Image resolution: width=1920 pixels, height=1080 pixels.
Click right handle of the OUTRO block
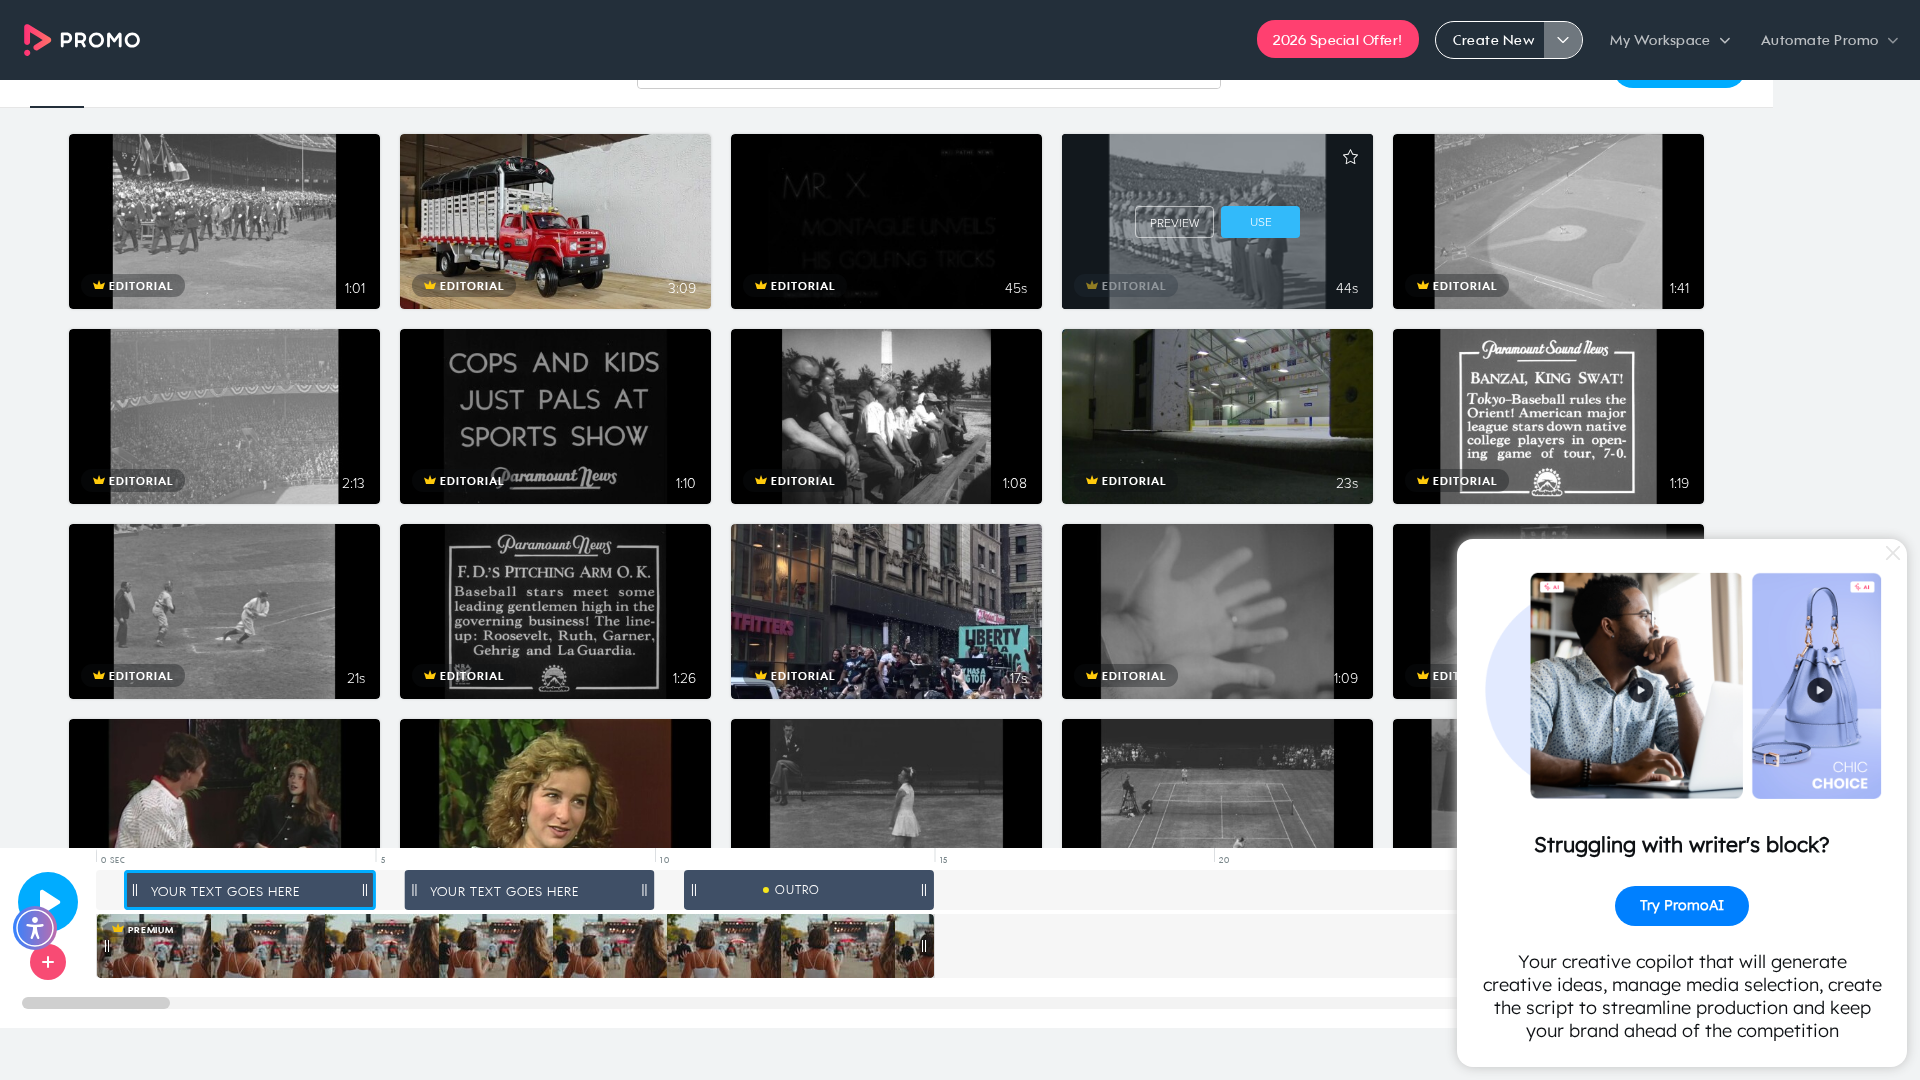click(x=923, y=890)
